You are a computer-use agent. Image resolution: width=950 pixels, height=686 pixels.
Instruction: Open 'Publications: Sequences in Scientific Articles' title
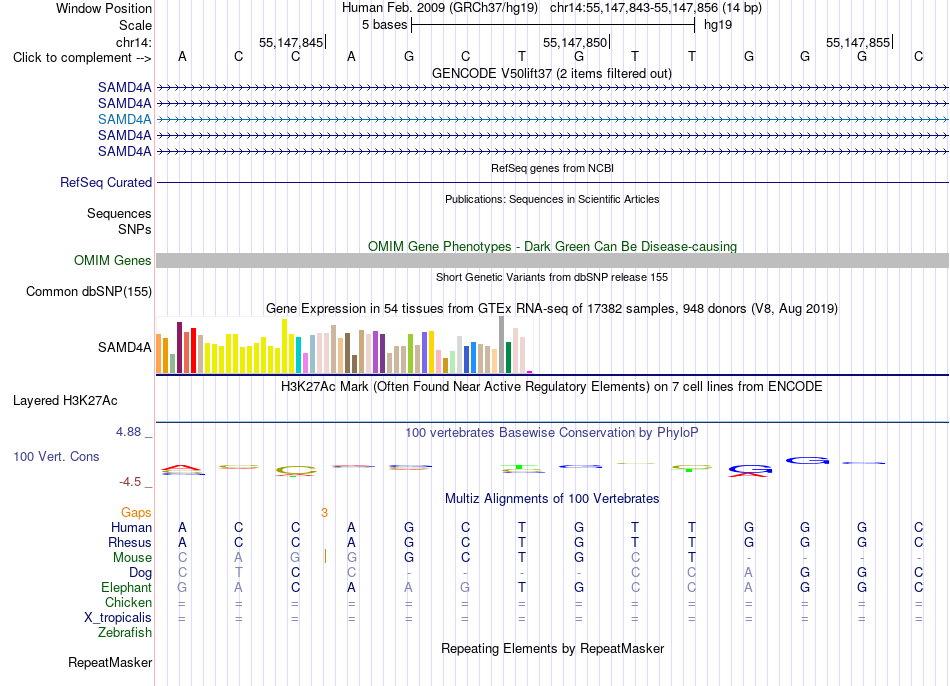point(552,199)
